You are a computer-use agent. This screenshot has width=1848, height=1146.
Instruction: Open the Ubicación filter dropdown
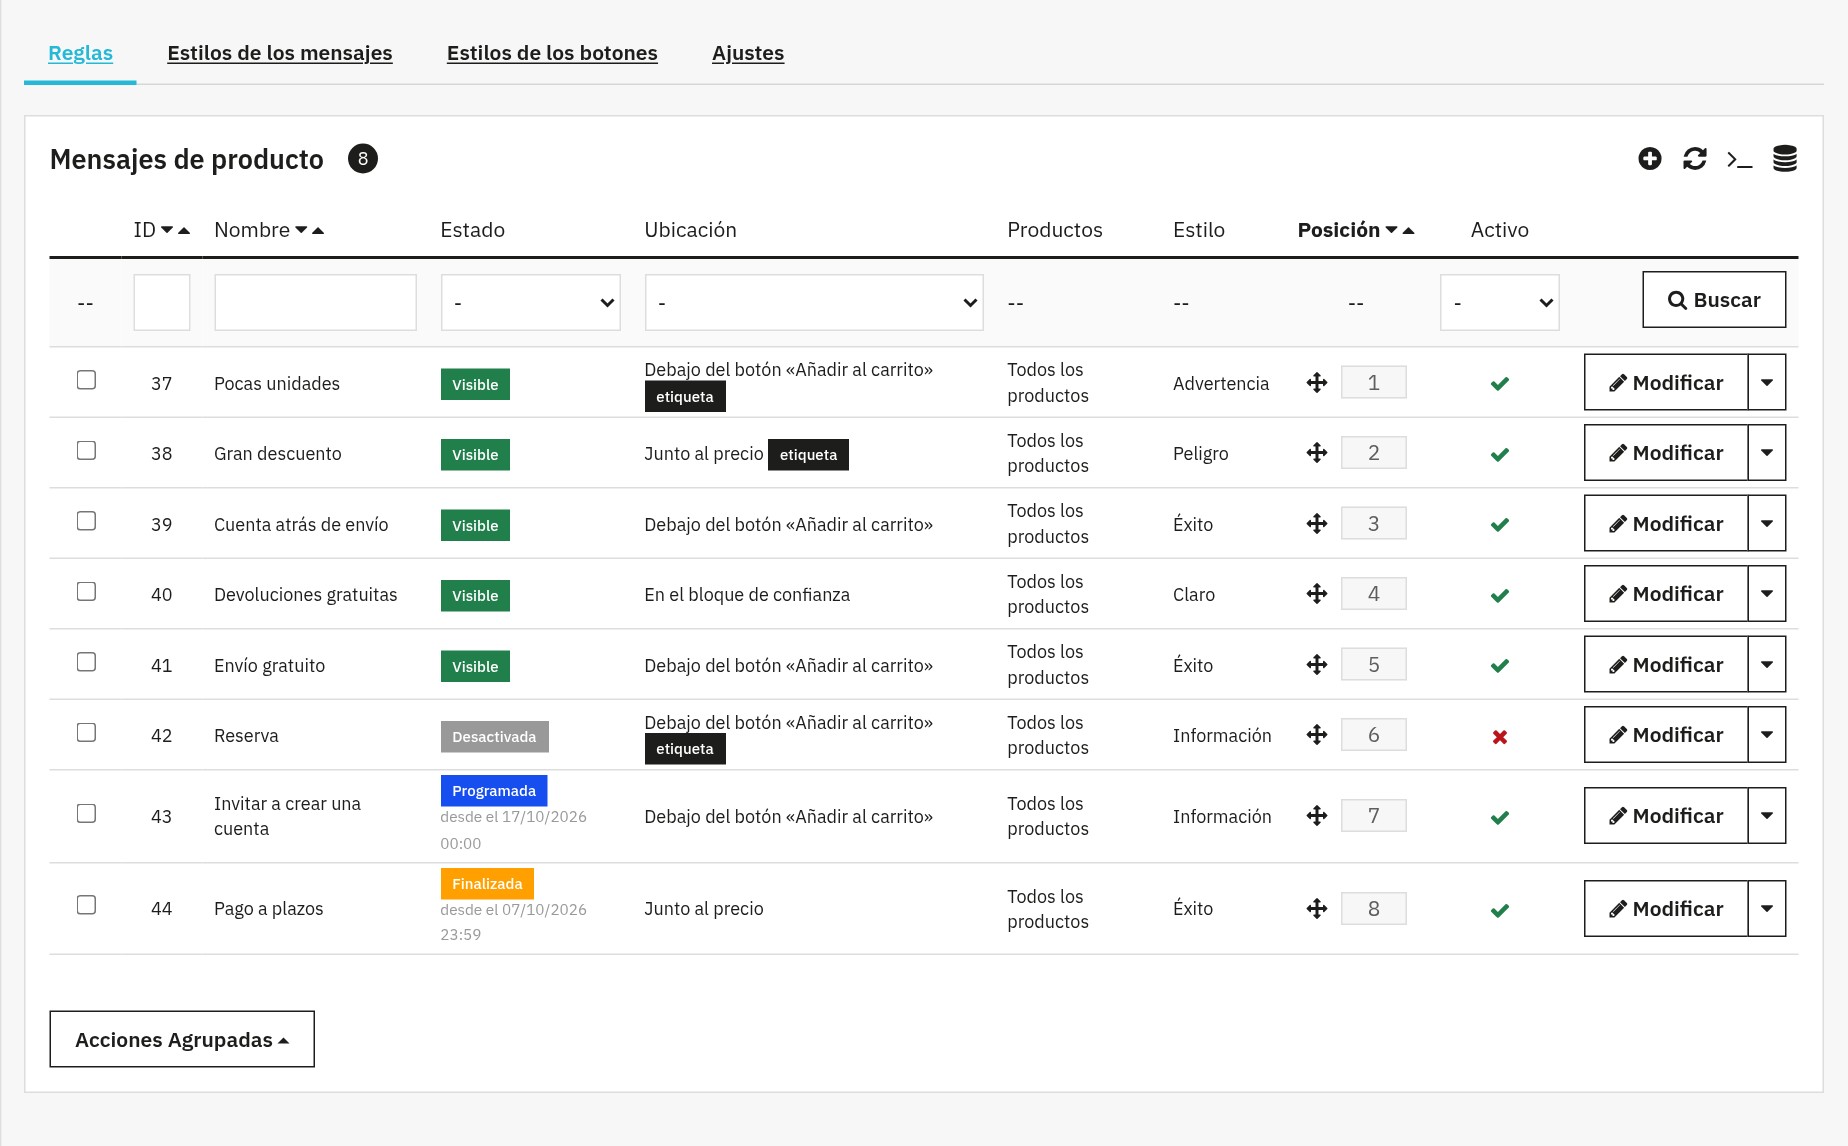point(814,302)
